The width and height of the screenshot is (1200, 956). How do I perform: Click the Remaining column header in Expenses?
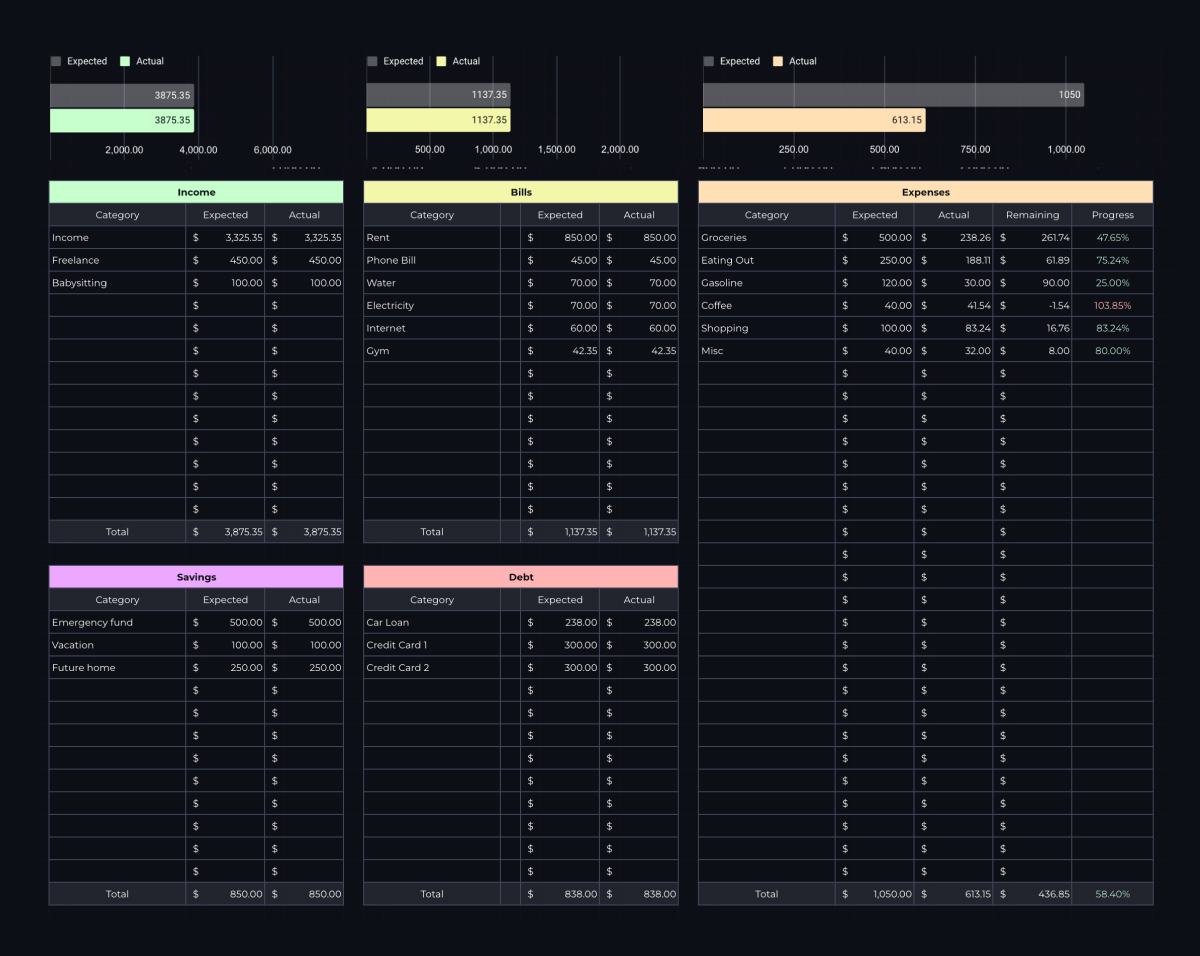1032,215
